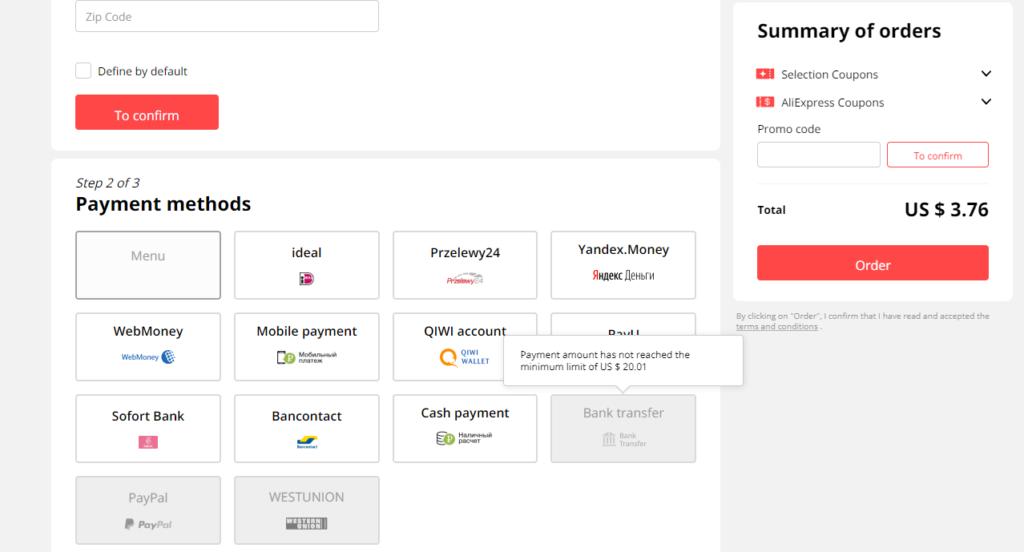Image resolution: width=1024 pixels, height=552 pixels.
Task: Click the Bancontact logo icon
Action: 306,442
